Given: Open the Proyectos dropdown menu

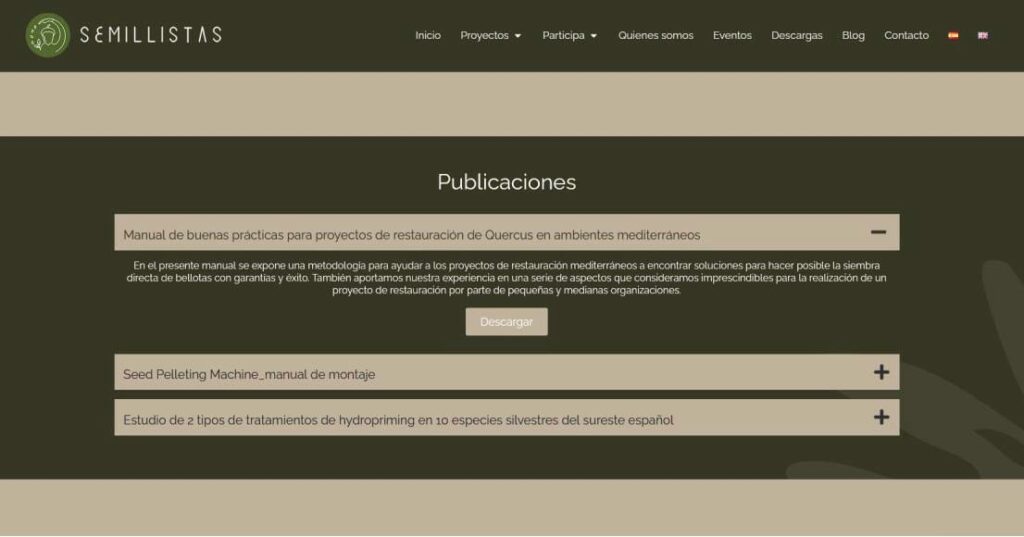Looking at the screenshot, I should click(x=490, y=35).
